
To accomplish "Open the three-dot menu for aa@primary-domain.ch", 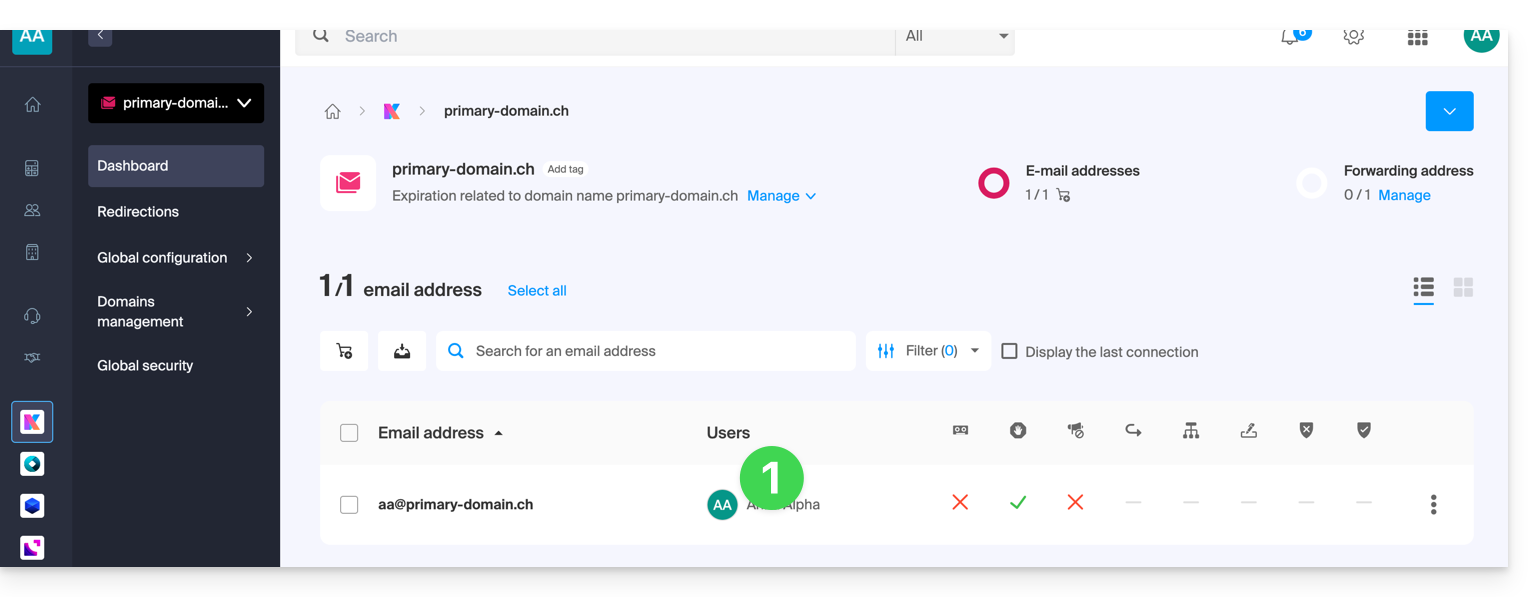I will click(x=1433, y=505).
